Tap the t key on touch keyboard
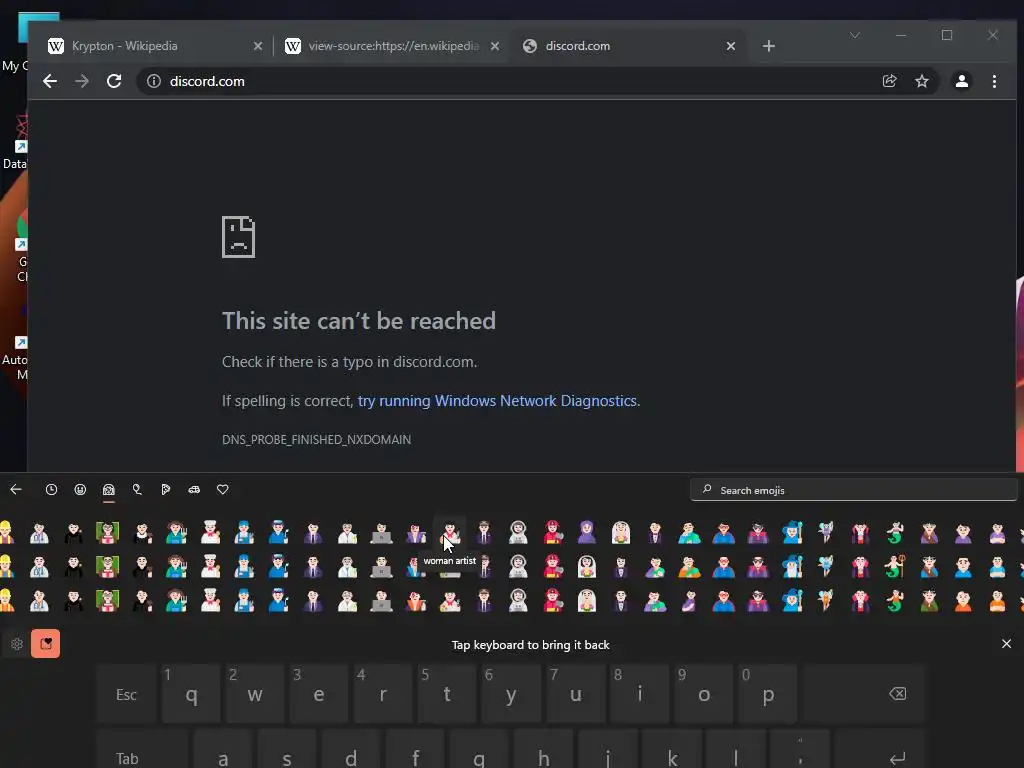 tap(447, 694)
